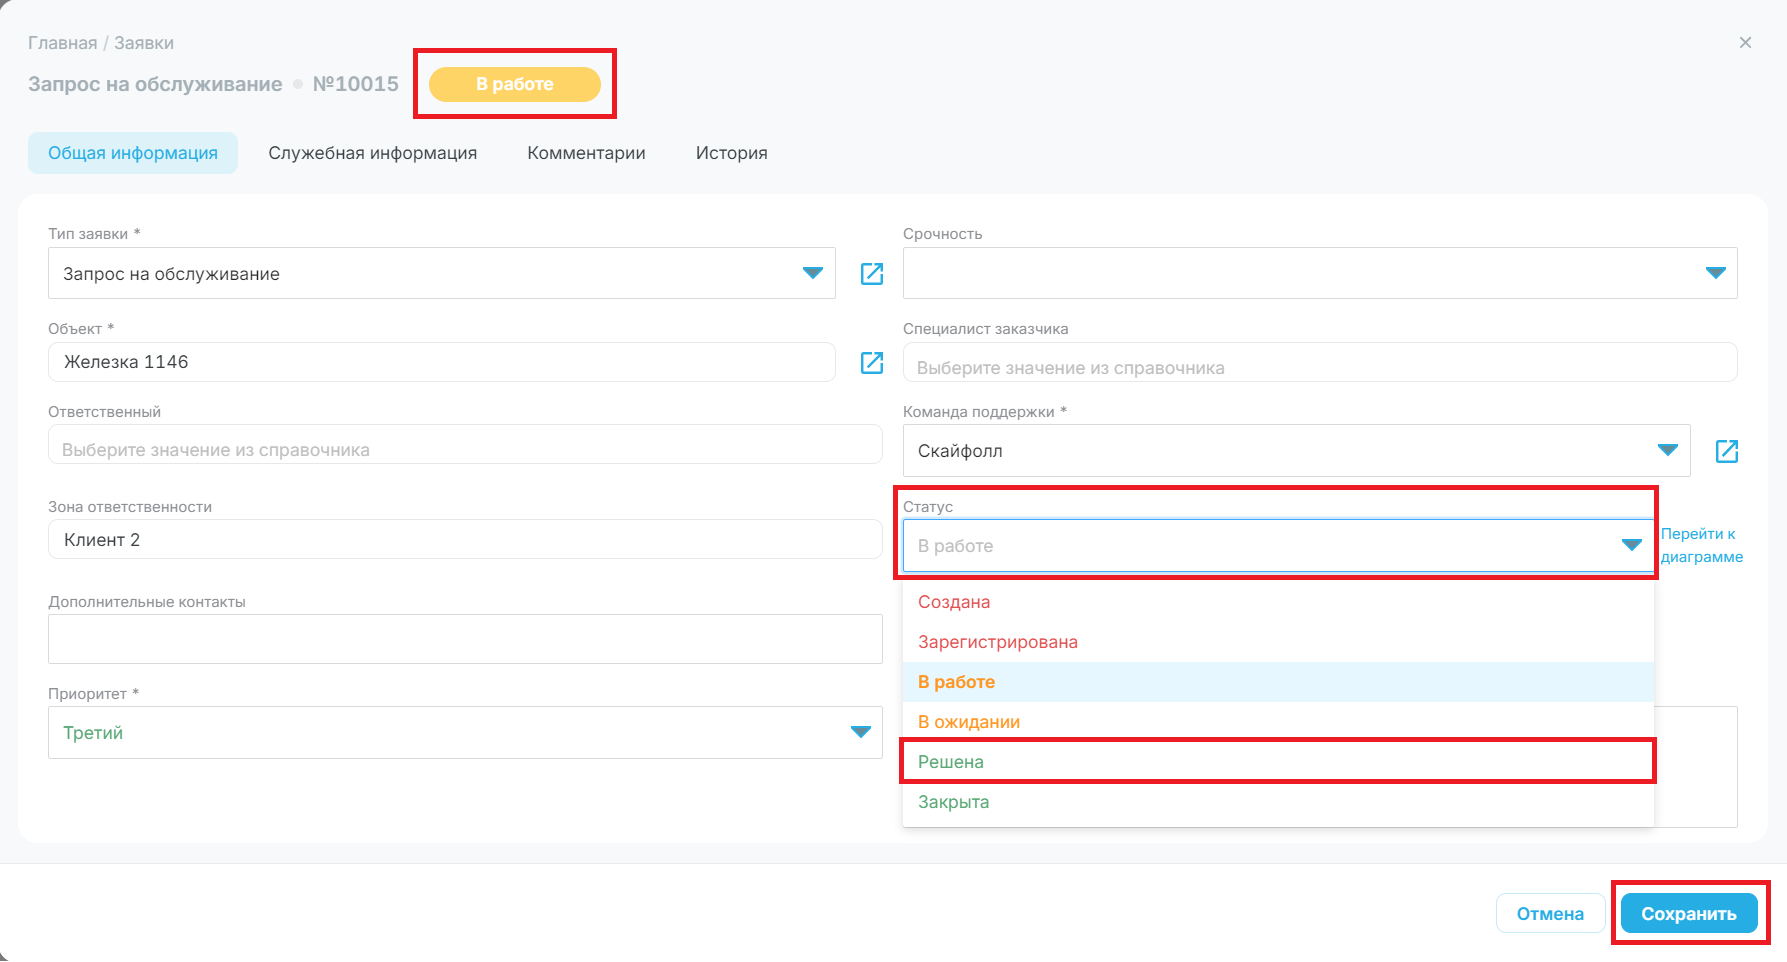Open external link icon beside Тип заявки
Screen dimensions: 1787x962
pos(872,274)
